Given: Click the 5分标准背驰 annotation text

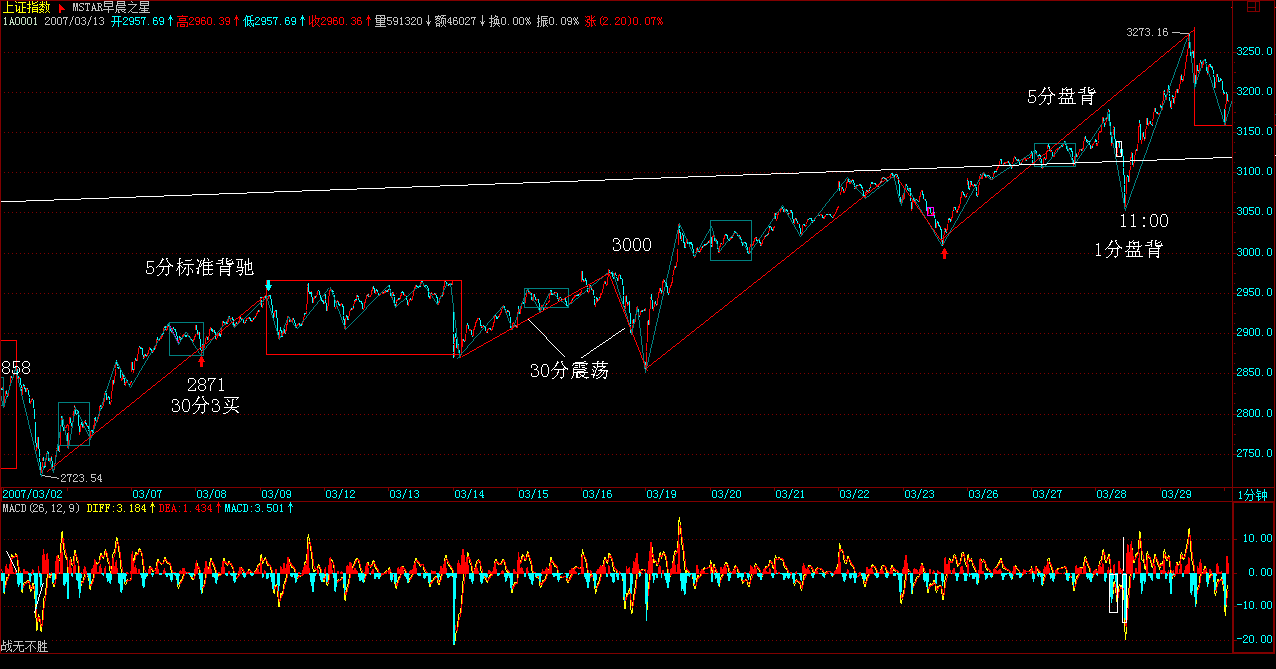Looking at the screenshot, I should click(199, 268).
